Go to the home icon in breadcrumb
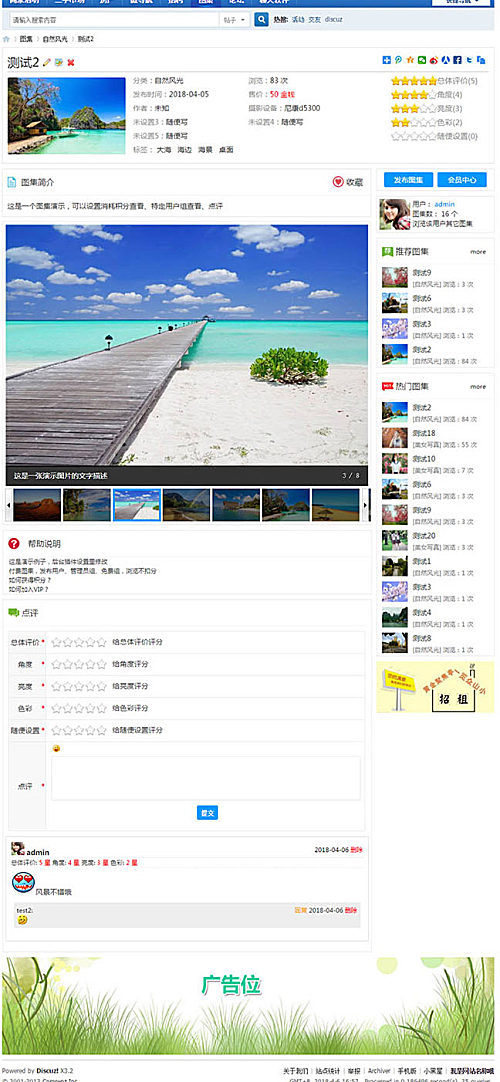This screenshot has width=500, height=1082. pyautogui.click(x=6, y=39)
